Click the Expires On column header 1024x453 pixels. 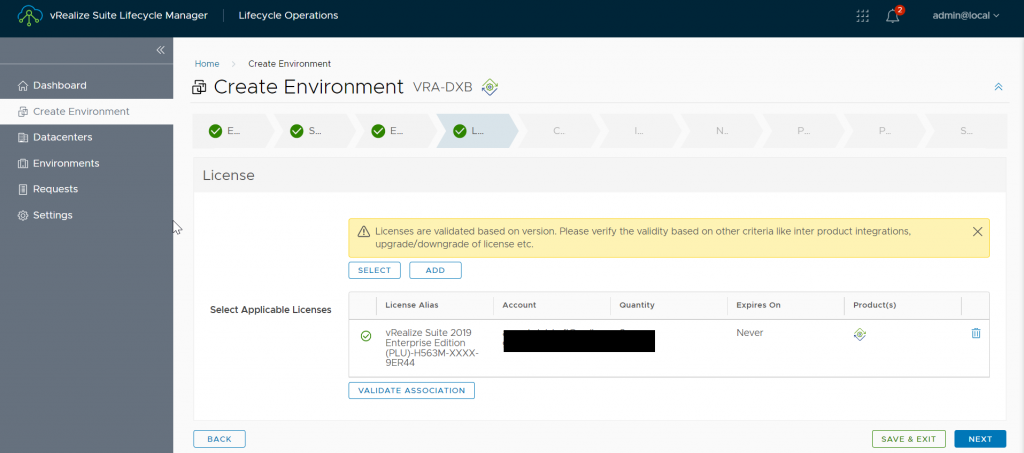point(758,305)
